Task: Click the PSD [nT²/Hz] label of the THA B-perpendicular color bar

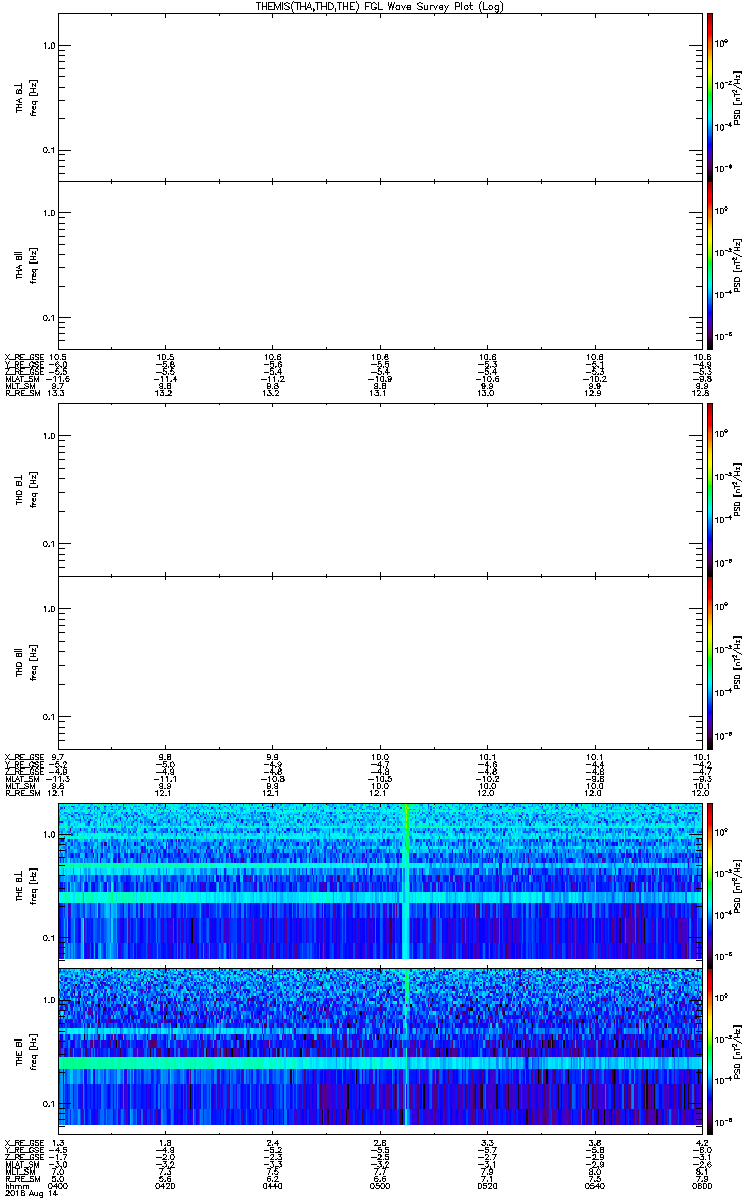Action: [738, 98]
